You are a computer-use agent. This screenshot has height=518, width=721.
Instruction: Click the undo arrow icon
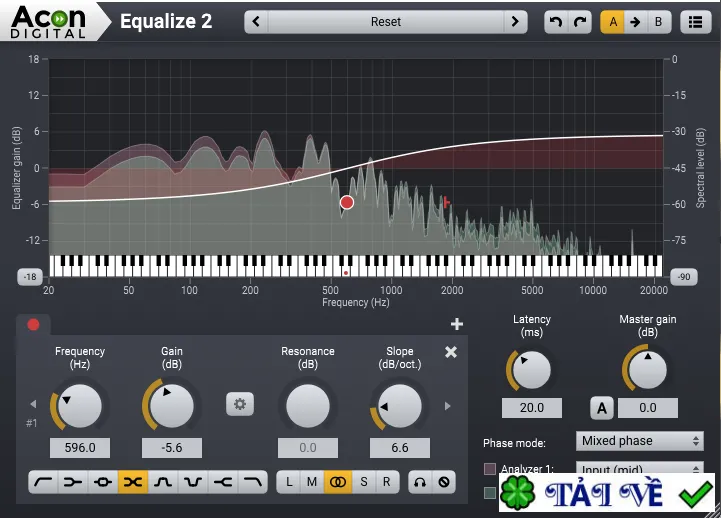[556, 22]
